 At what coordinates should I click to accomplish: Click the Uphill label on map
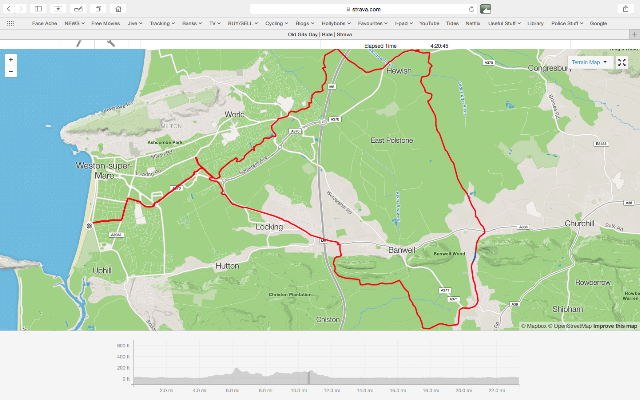102,270
